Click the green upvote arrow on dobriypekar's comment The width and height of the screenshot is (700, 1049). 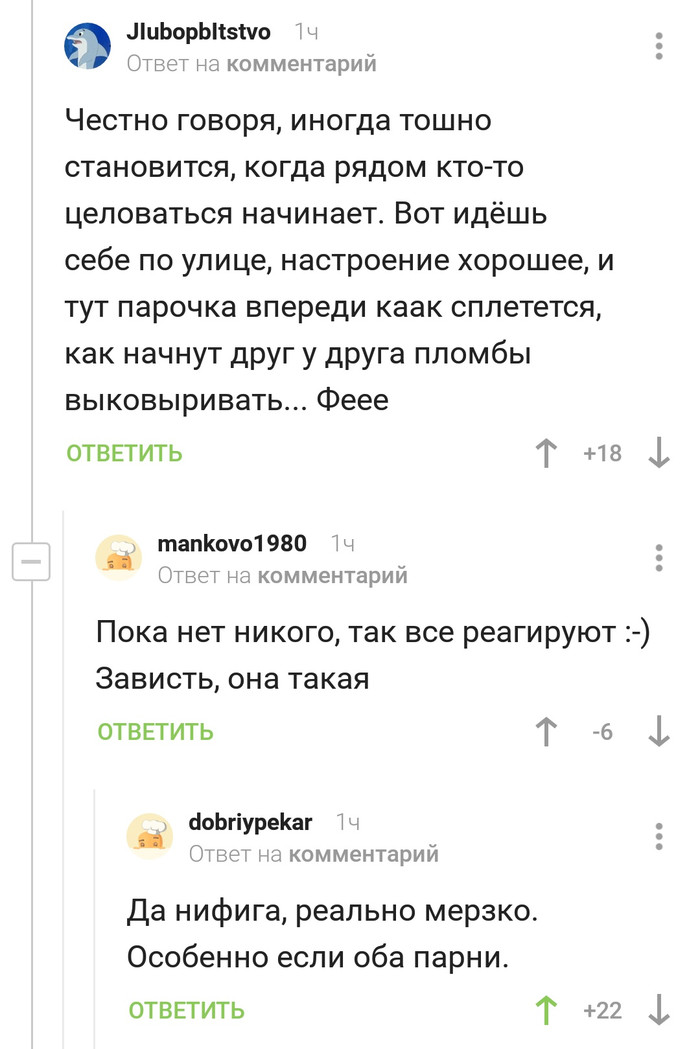[x=546, y=1010]
